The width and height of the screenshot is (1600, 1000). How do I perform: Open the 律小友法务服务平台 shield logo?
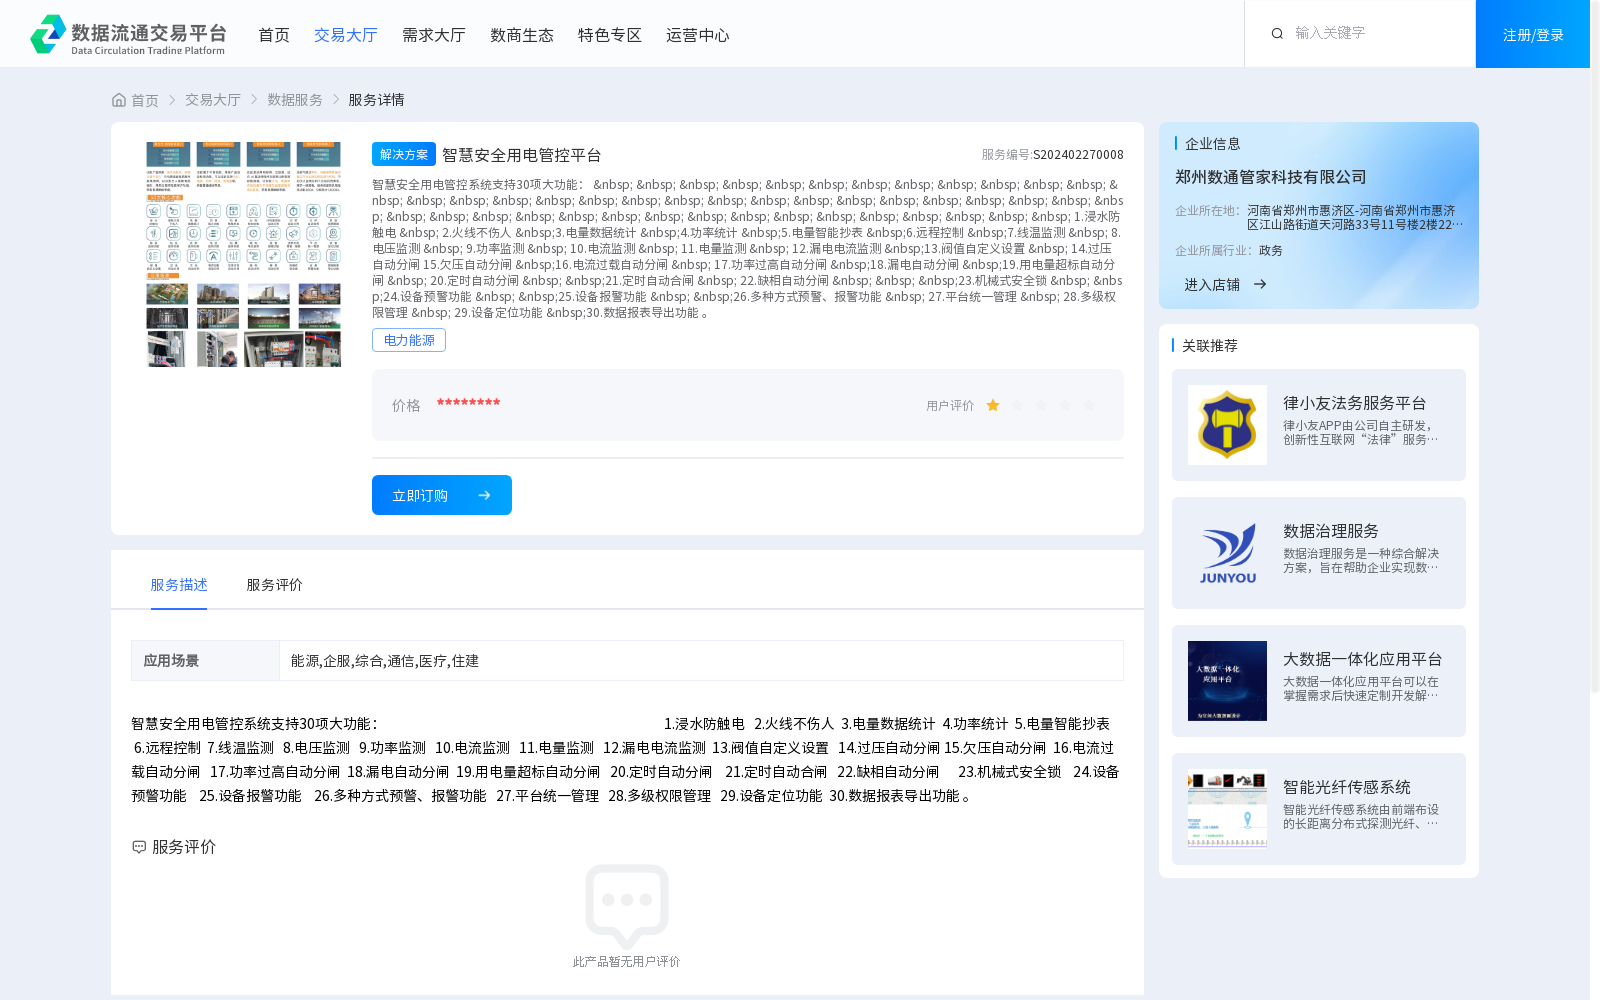(1227, 425)
